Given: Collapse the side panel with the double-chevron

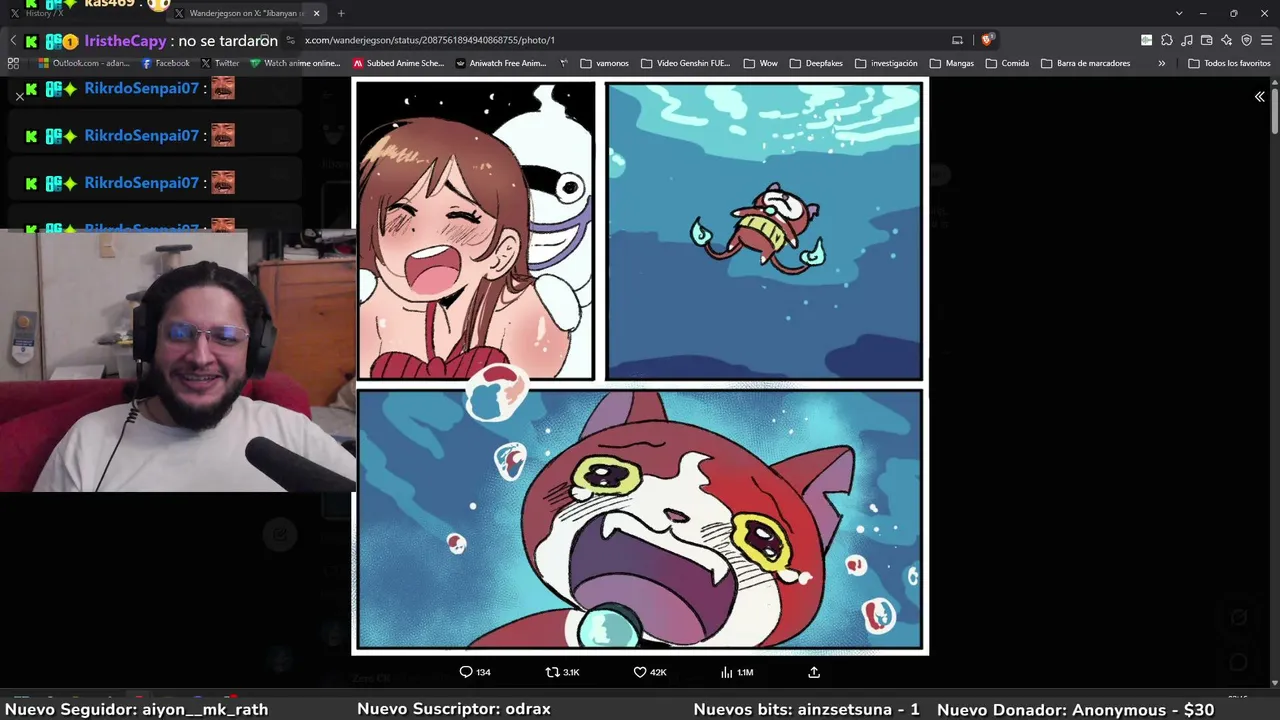Looking at the screenshot, I should pos(1259,97).
